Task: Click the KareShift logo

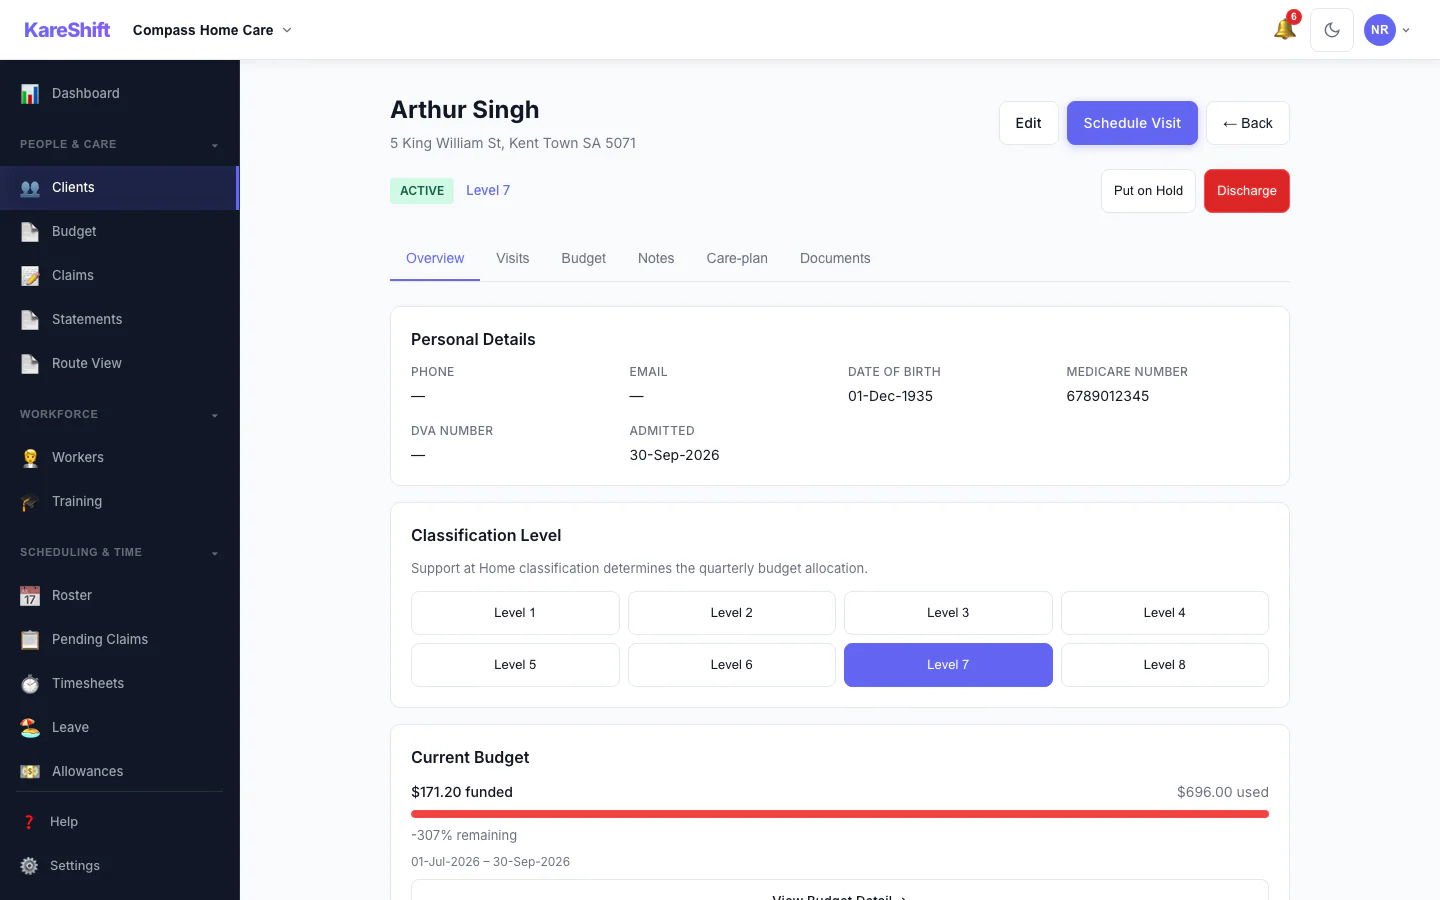Action: 67,30
